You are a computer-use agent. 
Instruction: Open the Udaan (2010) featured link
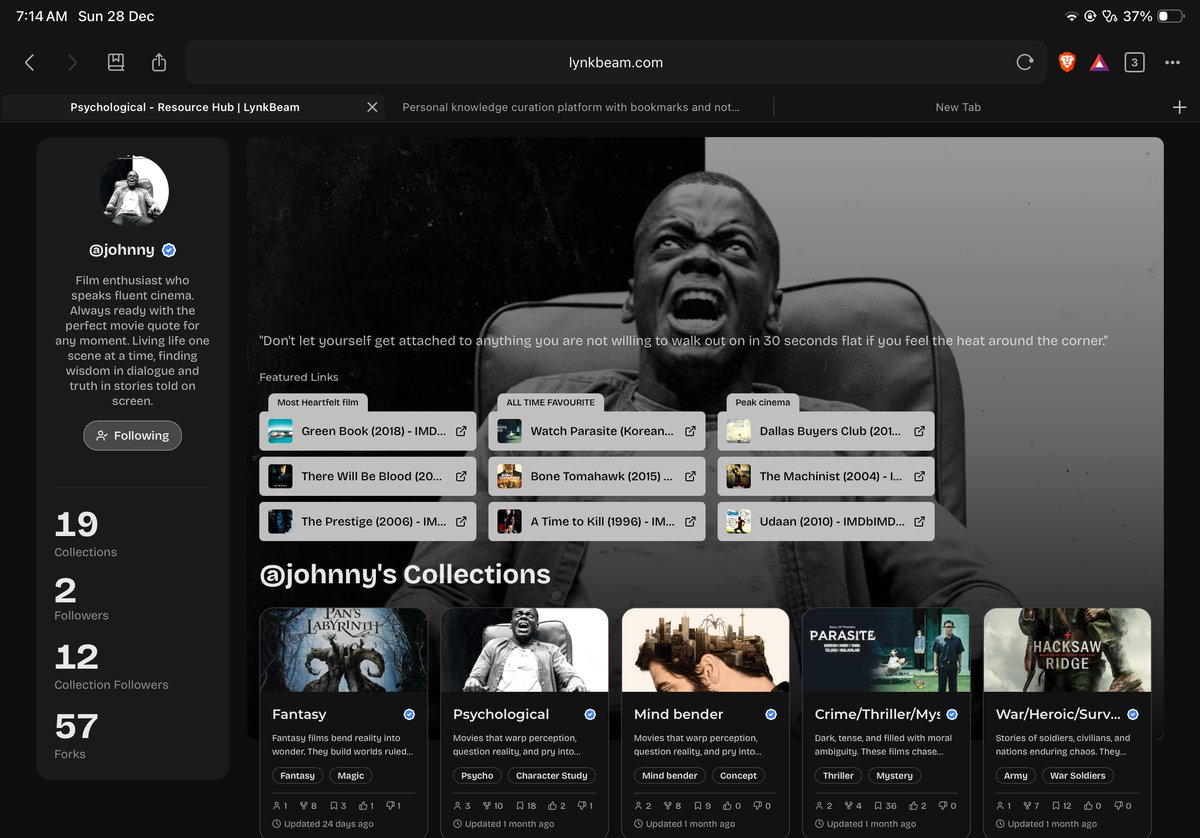(825, 521)
